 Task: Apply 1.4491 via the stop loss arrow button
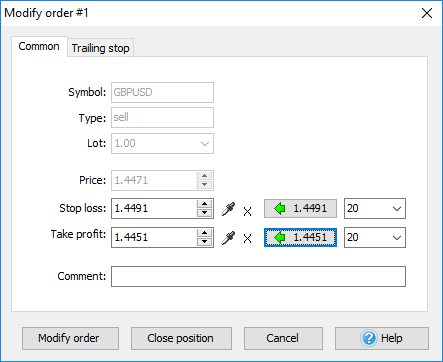coord(300,209)
